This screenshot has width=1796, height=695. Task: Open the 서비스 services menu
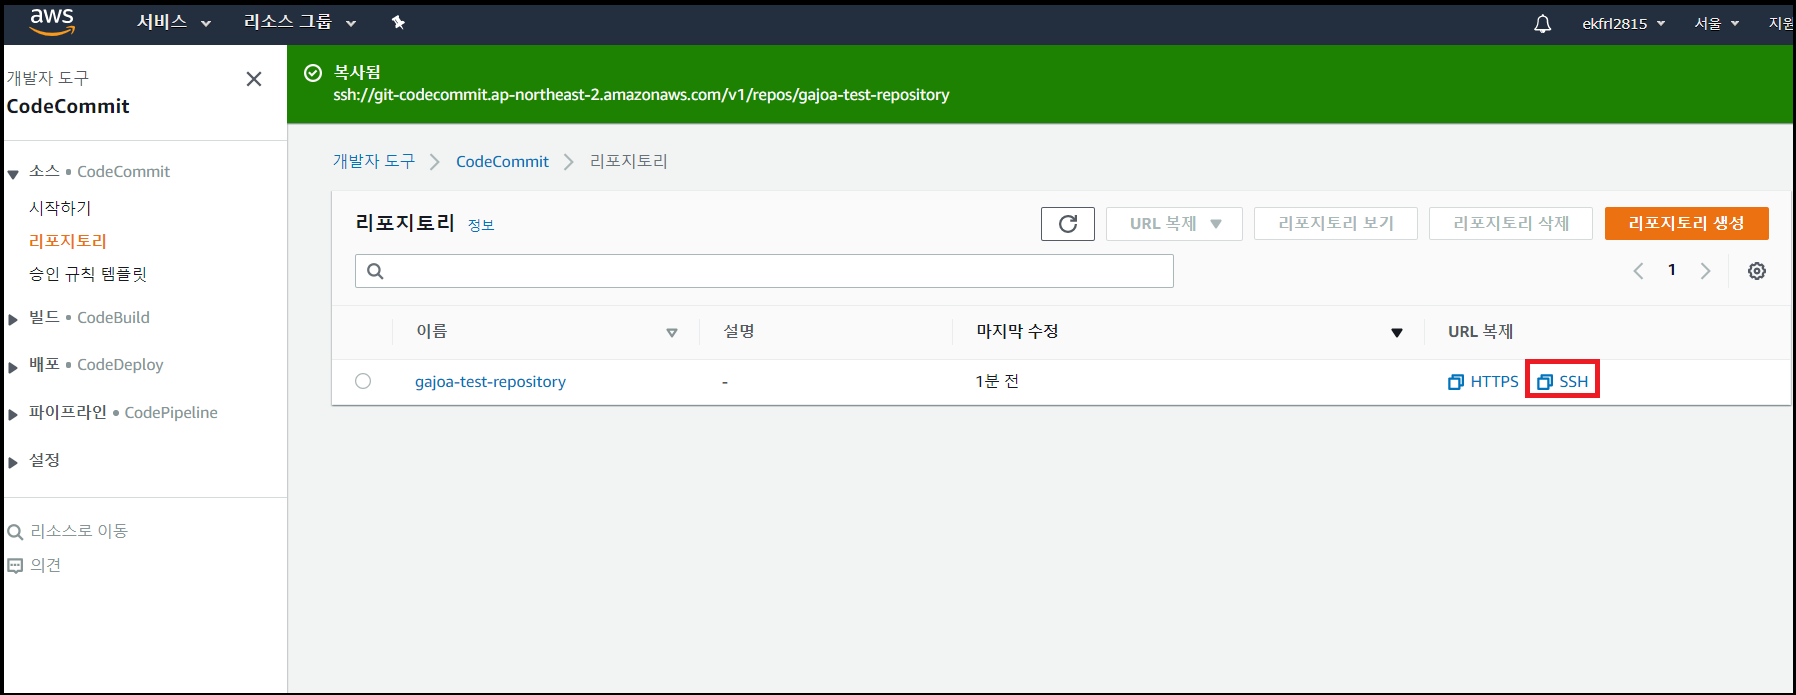click(x=174, y=22)
